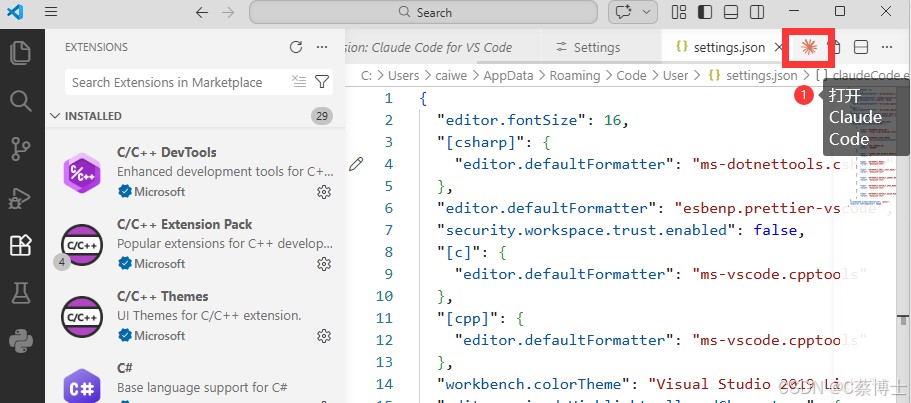Open the Search view in activity bar
The image size is (911, 403).
coord(21,101)
